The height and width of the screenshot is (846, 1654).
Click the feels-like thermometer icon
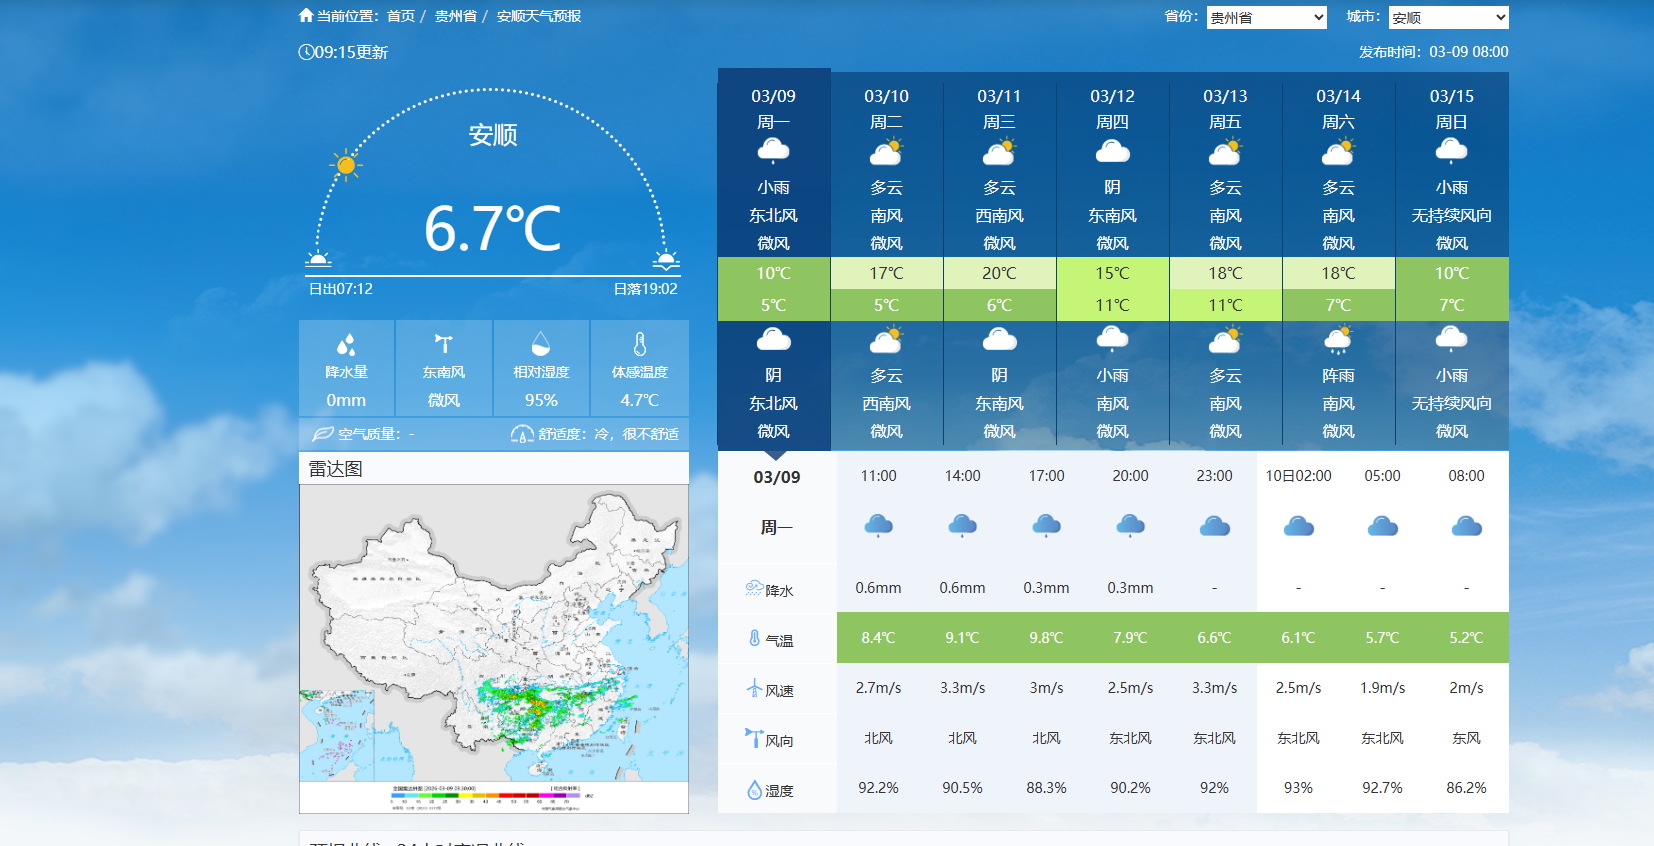point(639,344)
